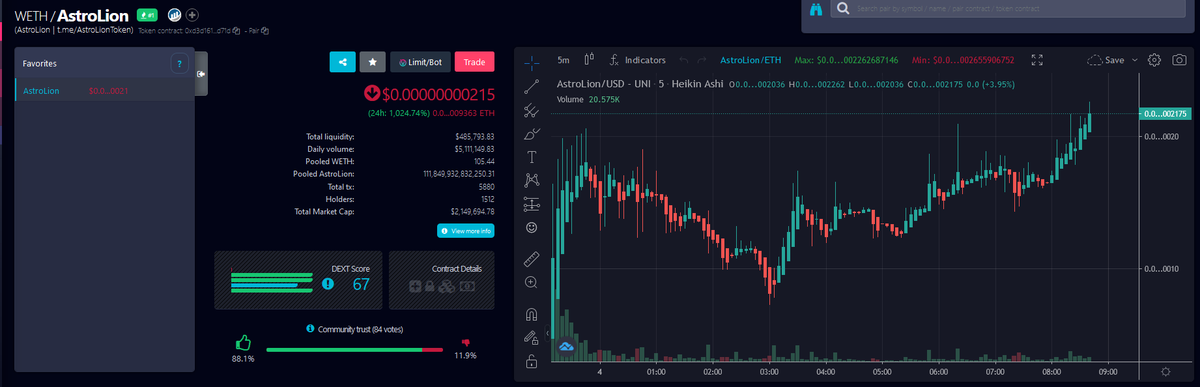
Task: Expand the Save dropdown arrow
Action: coord(1136,60)
